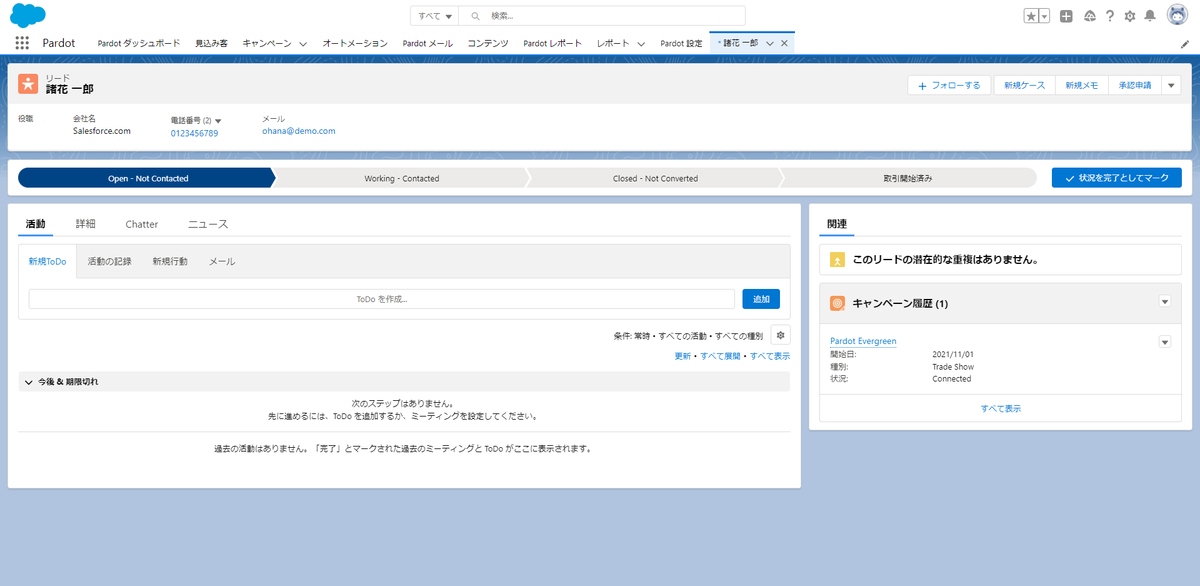Click the 承認申請 button
This screenshot has width=1200, height=586.
pos(1134,85)
